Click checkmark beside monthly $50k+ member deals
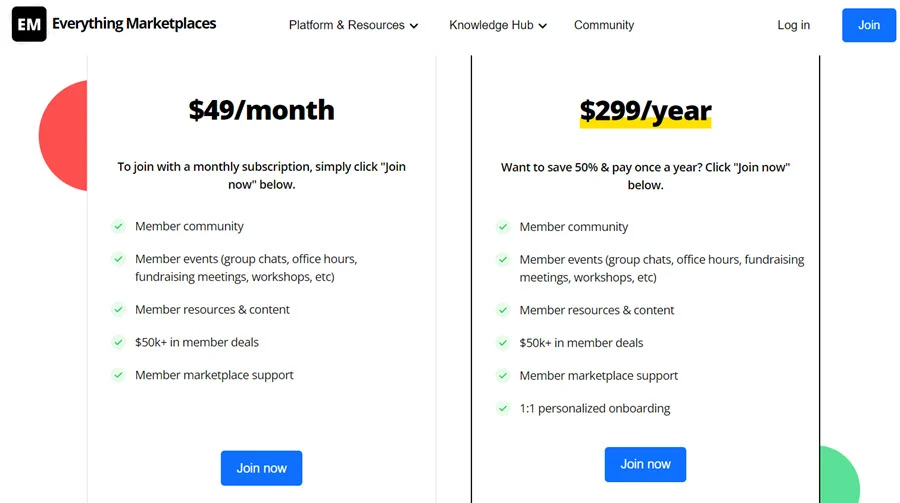Screen dimensions: 900x503 pos(118,342)
